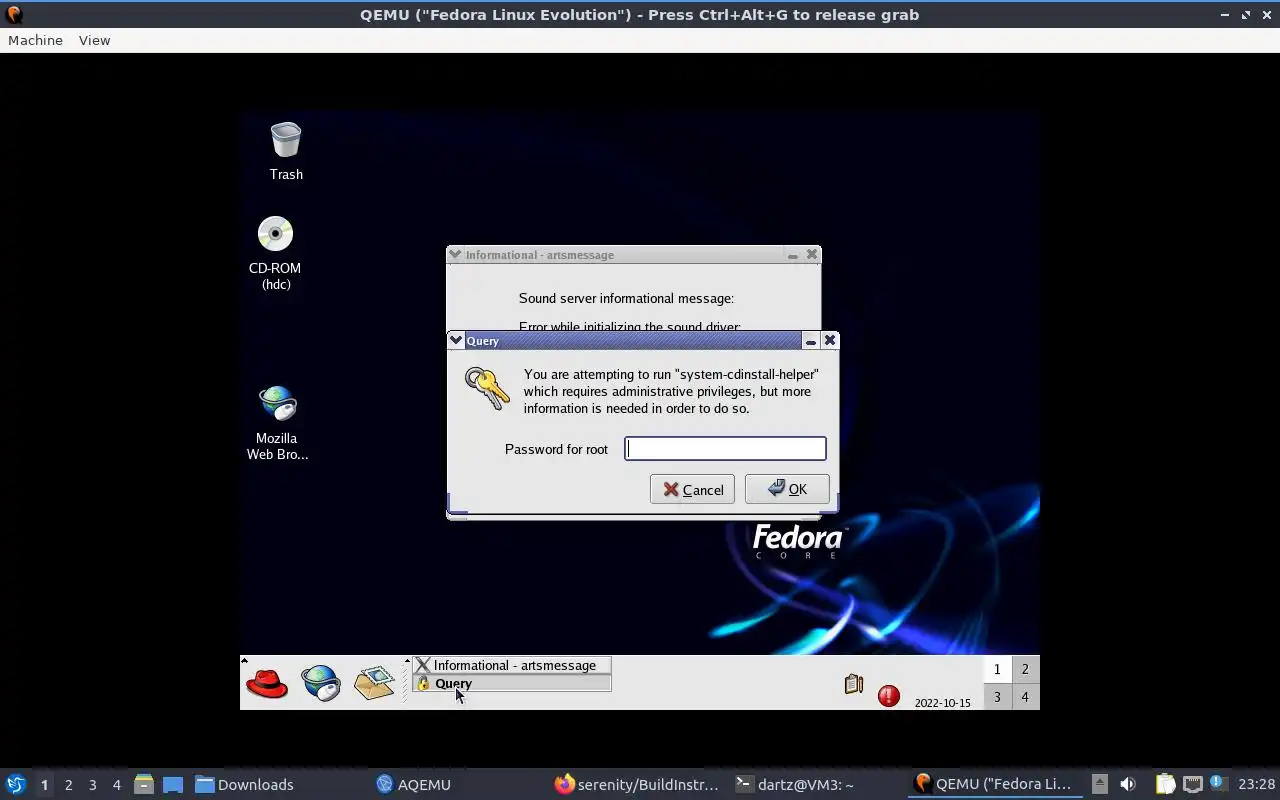1280x800 pixels.
Task: Click the host clock 23:28
Action: (x=1256, y=785)
